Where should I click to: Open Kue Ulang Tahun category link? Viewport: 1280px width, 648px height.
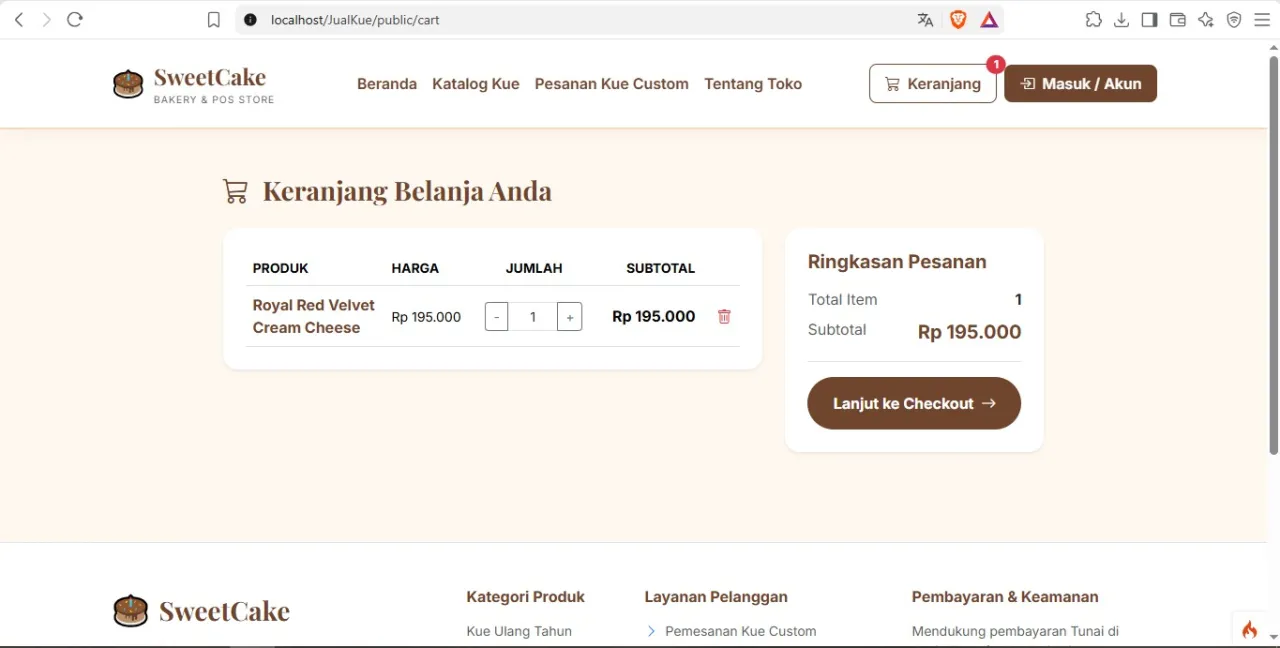519,631
